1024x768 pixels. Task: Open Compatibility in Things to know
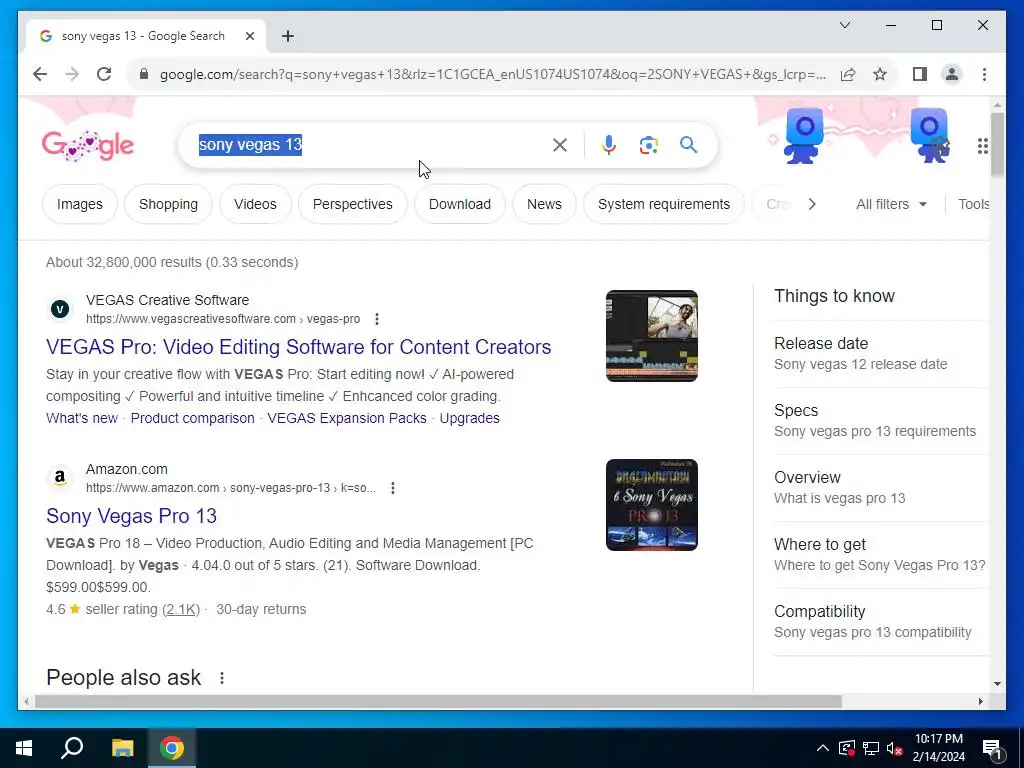880,622
